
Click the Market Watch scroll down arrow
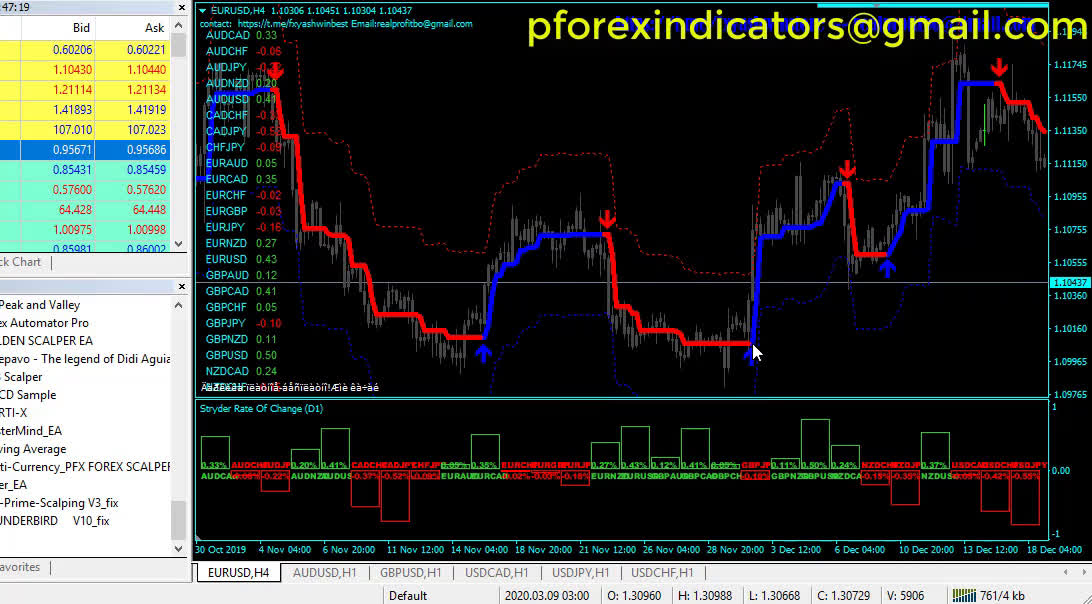178,244
